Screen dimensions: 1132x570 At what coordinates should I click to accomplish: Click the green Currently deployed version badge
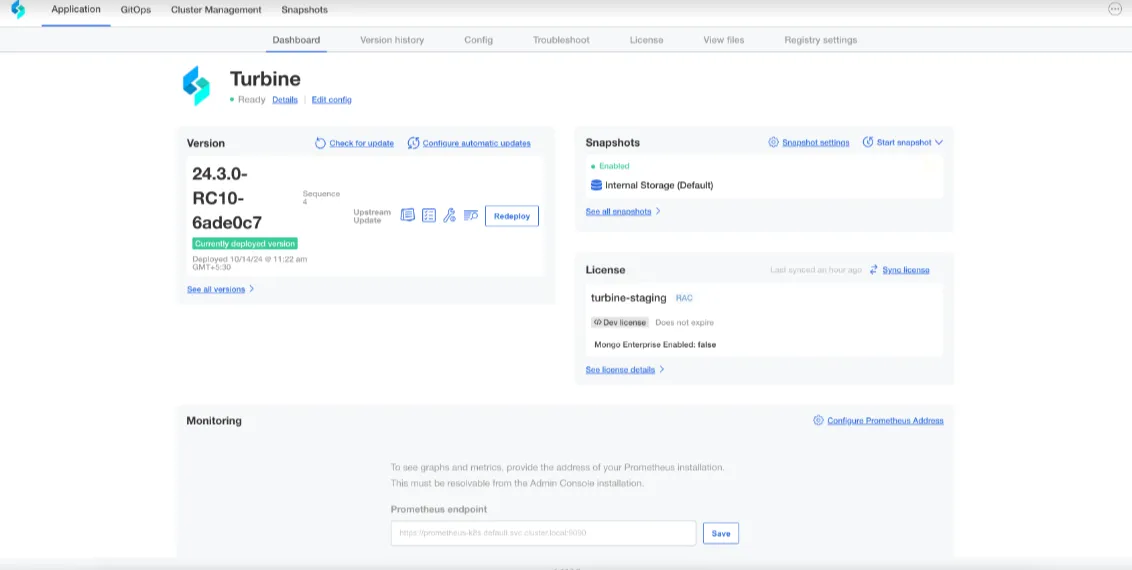click(x=245, y=244)
